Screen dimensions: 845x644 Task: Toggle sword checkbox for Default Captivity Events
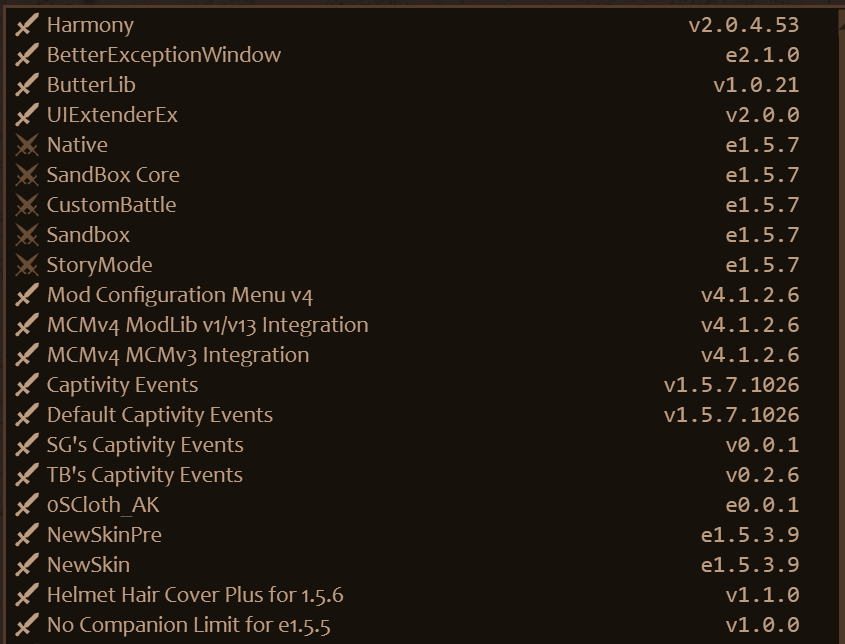(x=27, y=415)
